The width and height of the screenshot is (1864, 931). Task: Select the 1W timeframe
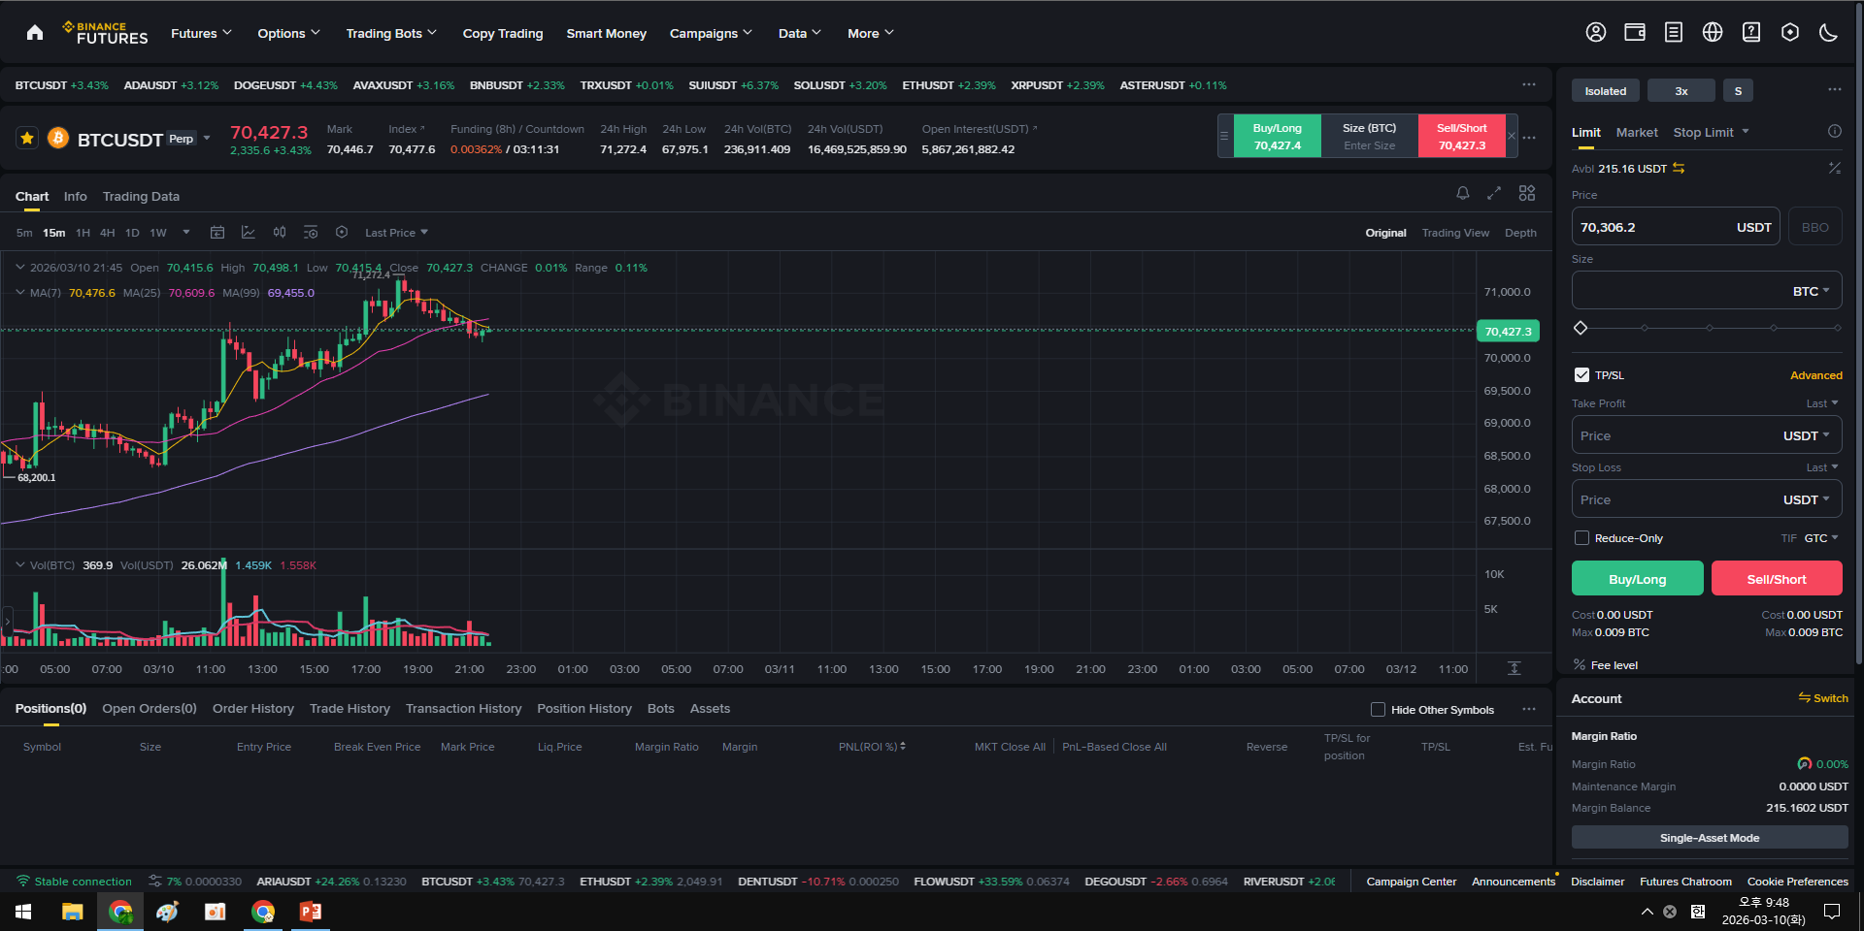point(158,233)
